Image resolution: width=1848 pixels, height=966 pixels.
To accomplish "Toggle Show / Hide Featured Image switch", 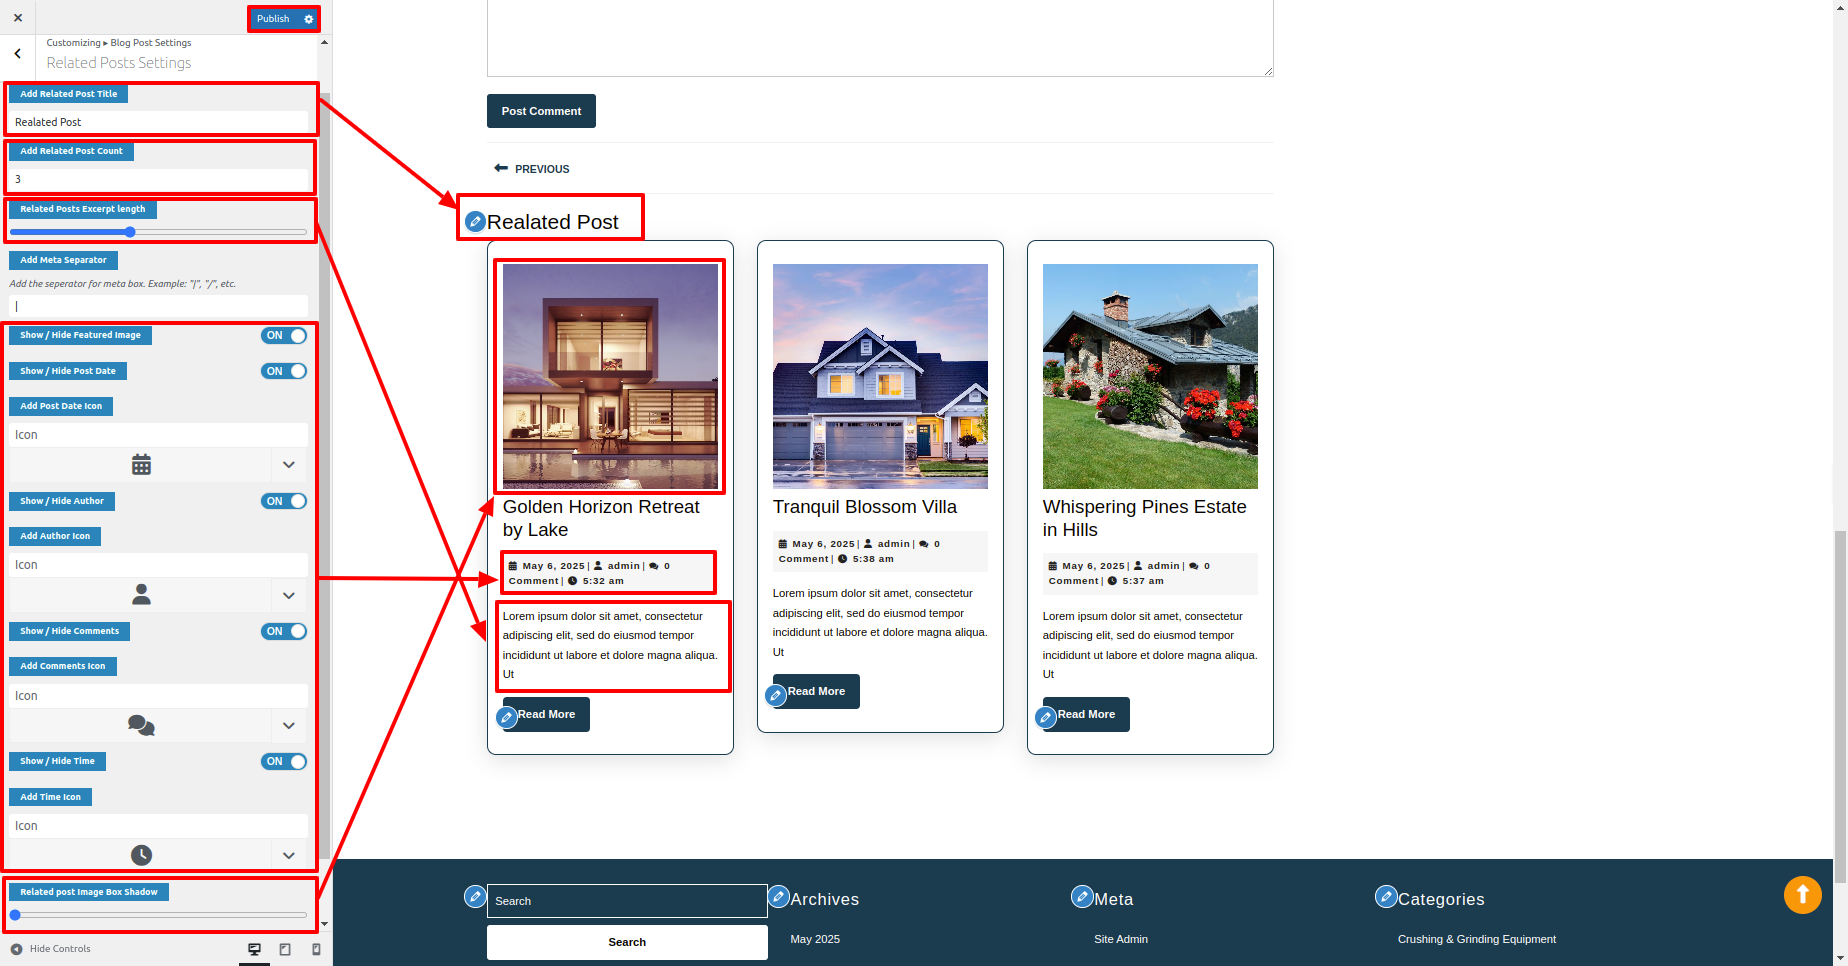I will tap(284, 336).
